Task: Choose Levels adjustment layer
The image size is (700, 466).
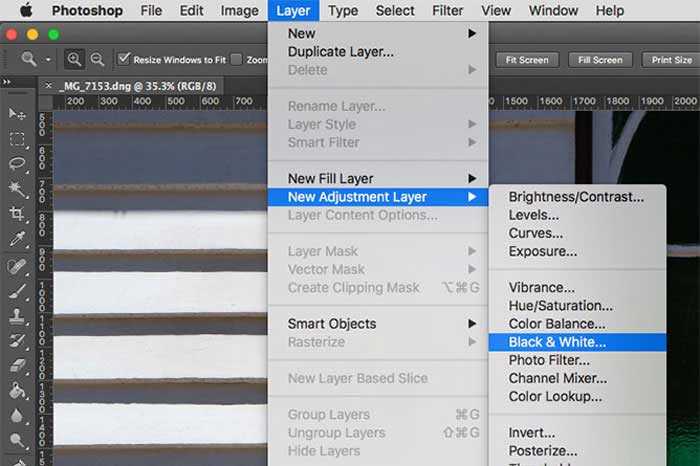Action: coord(577,215)
